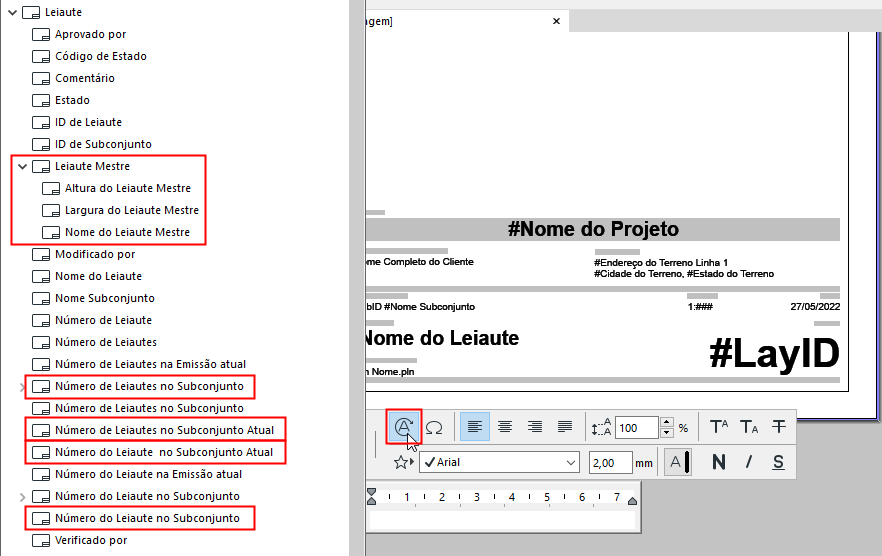Click the #Nome Subconjunto text in layout
882x556 pixels.
click(x=429, y=307)
